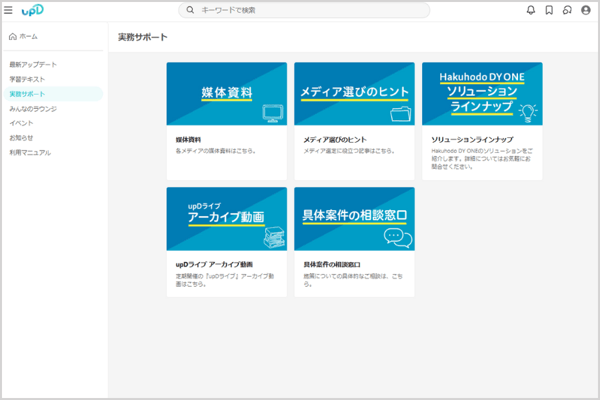
Task: Open the user account avatar icon
Action: point(585,10)
